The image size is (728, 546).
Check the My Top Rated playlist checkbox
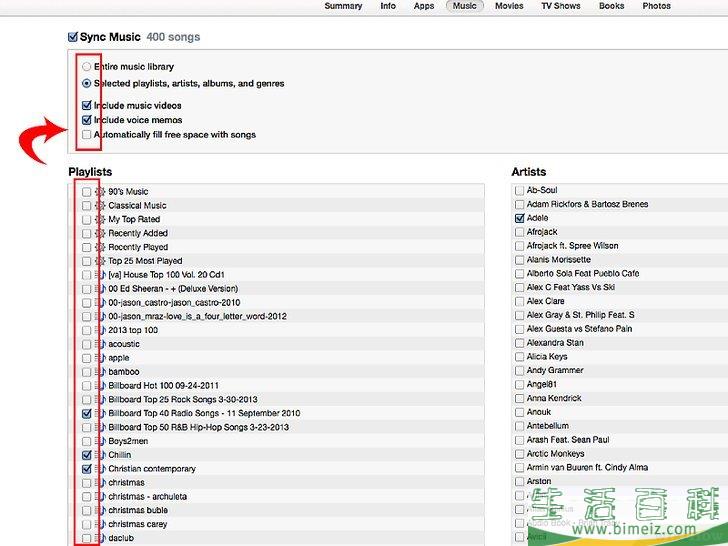coord(86,219)
